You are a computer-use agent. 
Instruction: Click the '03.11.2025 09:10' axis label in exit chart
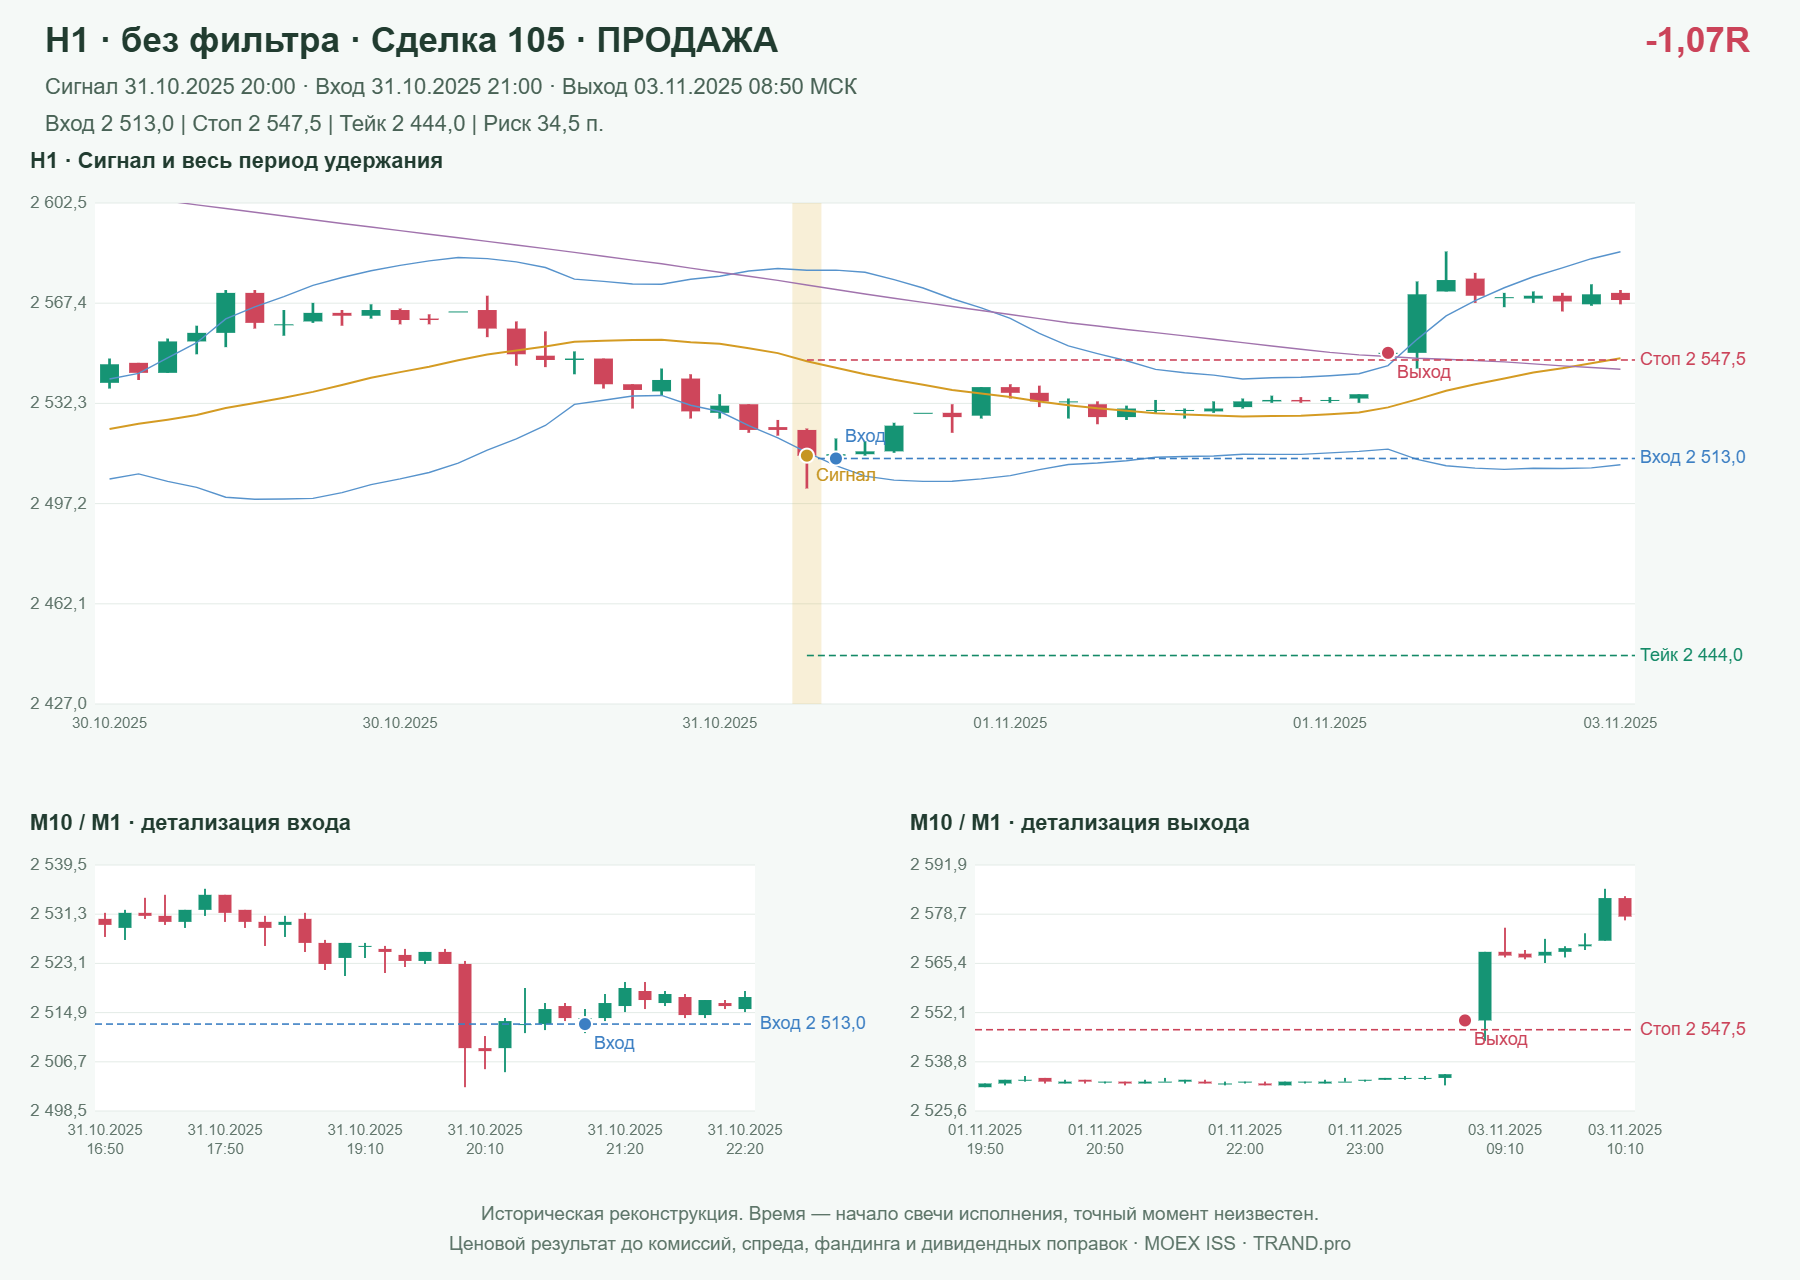(x=1505, y=1139)
